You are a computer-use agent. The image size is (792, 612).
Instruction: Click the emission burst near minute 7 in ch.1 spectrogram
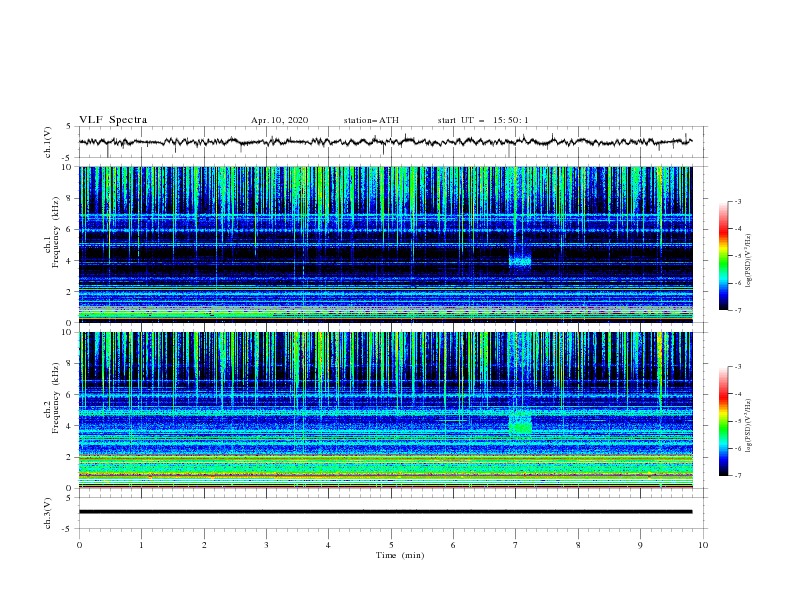point(520,261)
